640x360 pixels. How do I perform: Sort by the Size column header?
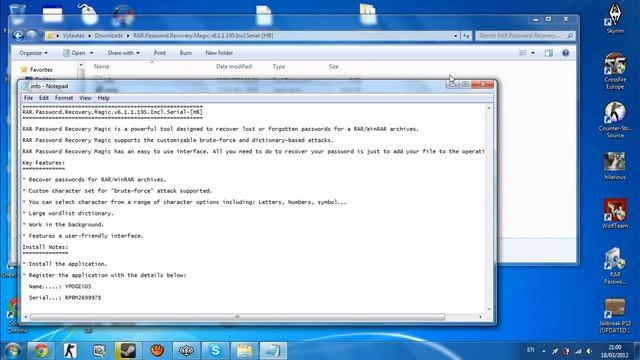click(333, 67)
